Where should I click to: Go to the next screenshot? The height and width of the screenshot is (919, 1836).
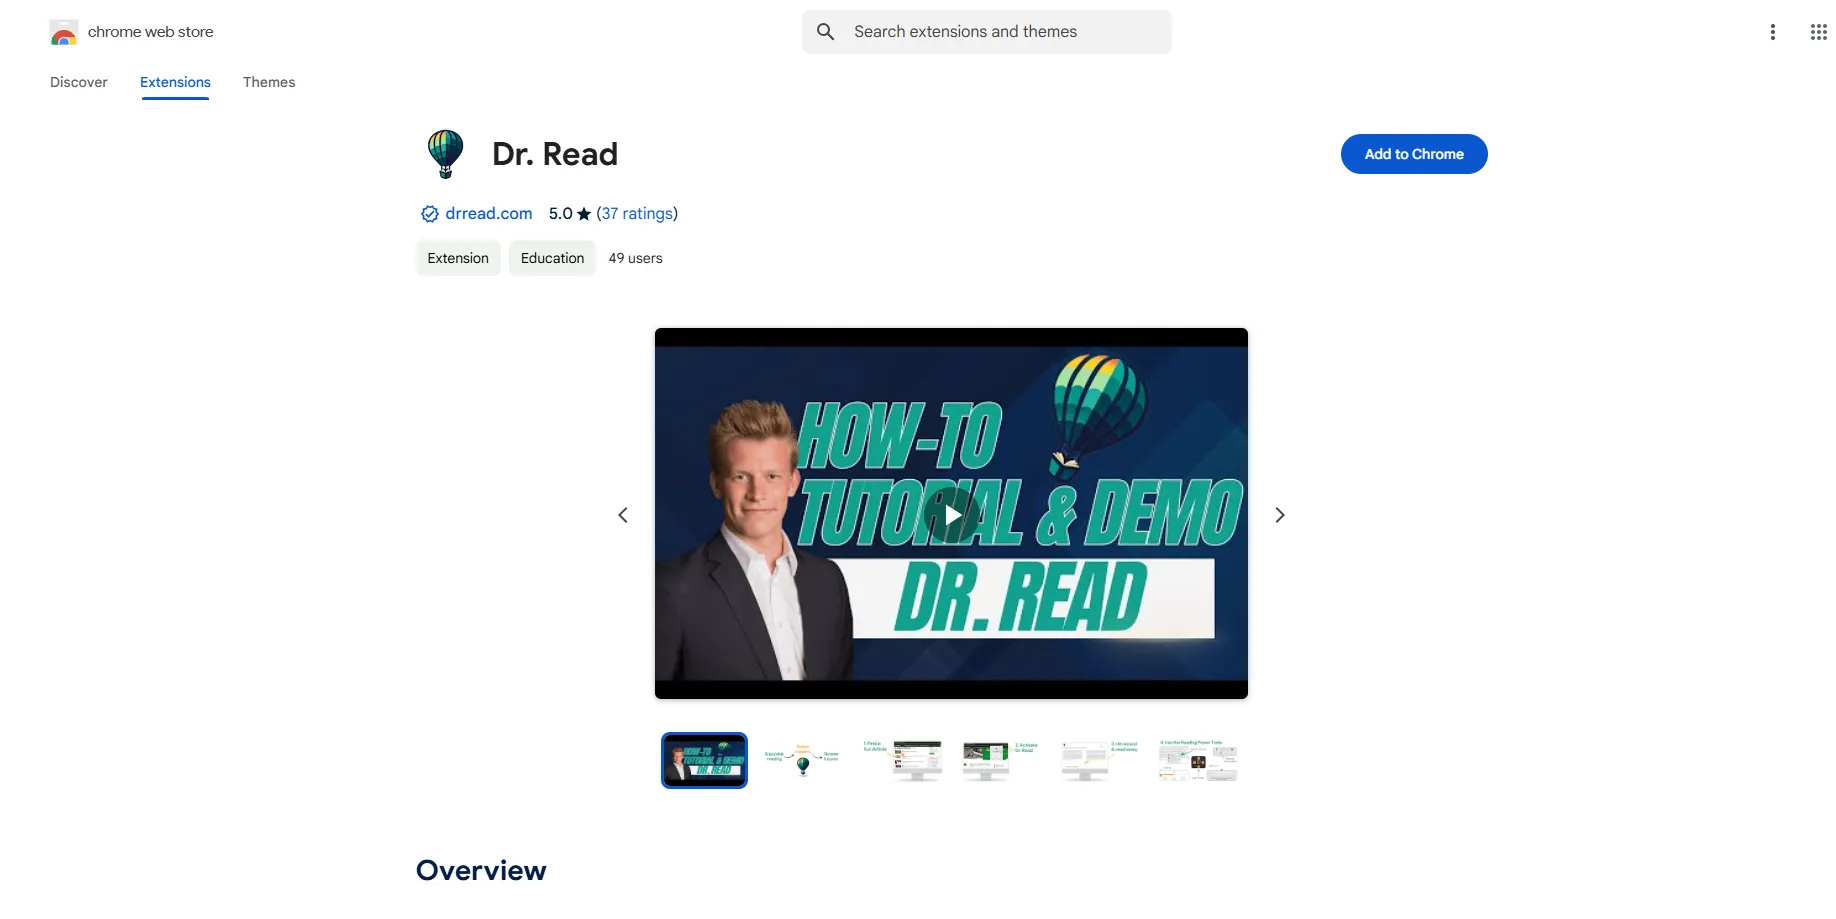click(1280, 514)
